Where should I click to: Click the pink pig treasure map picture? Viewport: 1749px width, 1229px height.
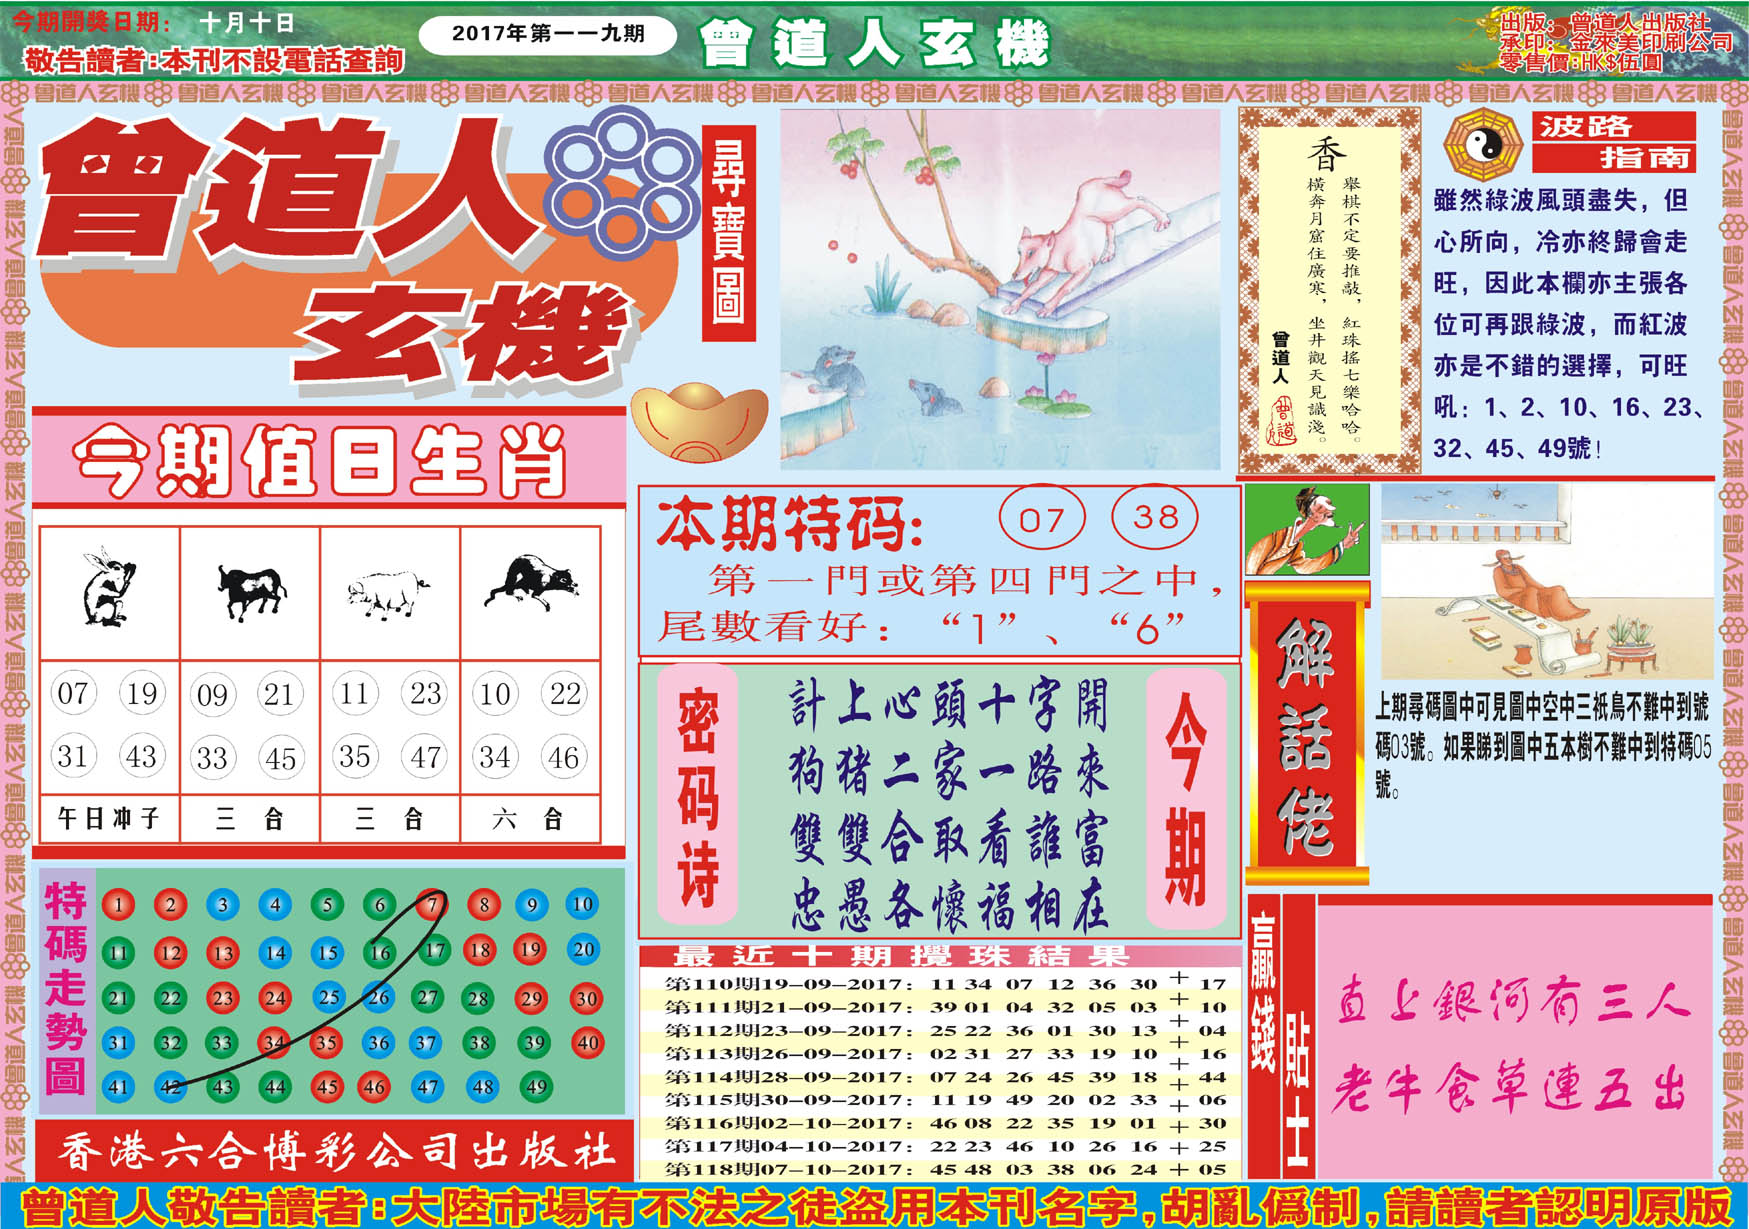click(x=1000, y=289)
